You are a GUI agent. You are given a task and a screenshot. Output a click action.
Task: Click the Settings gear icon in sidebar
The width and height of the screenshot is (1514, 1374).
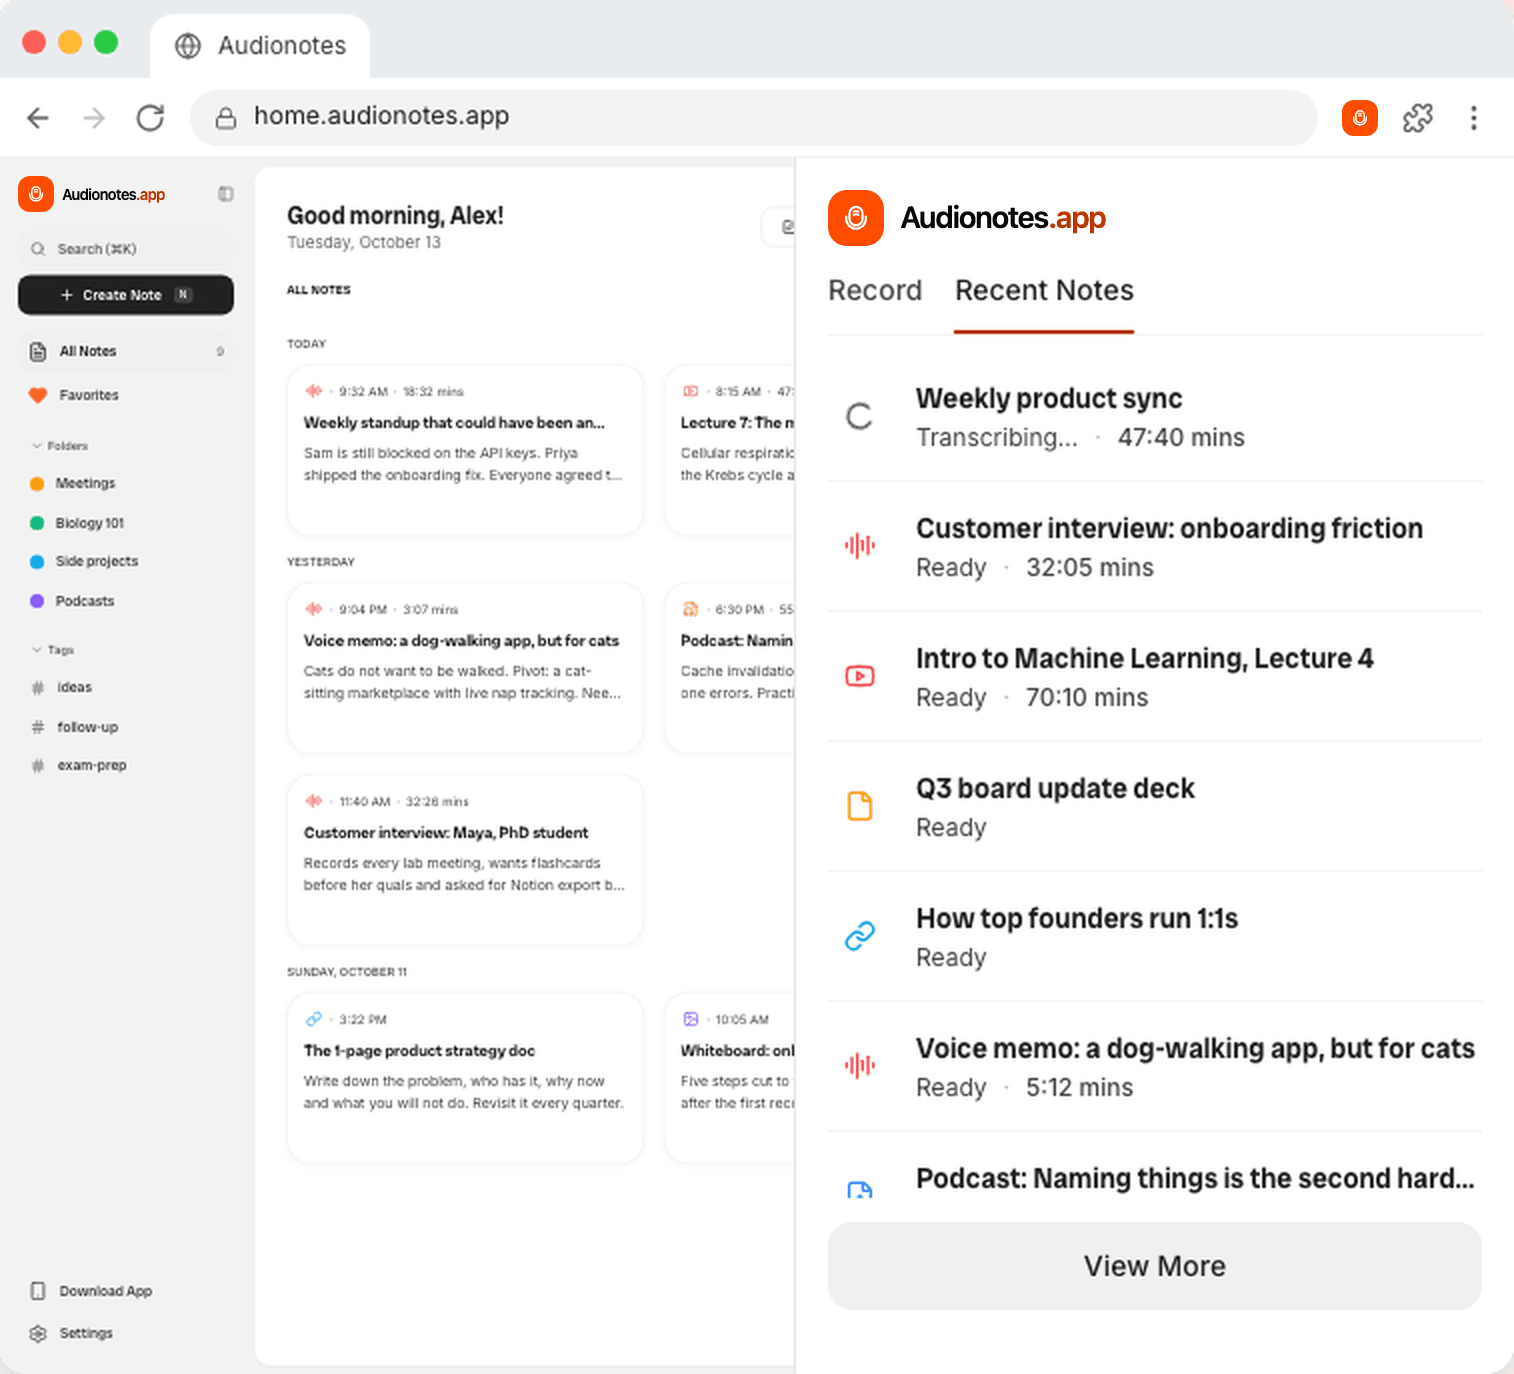coord(38,1333)
